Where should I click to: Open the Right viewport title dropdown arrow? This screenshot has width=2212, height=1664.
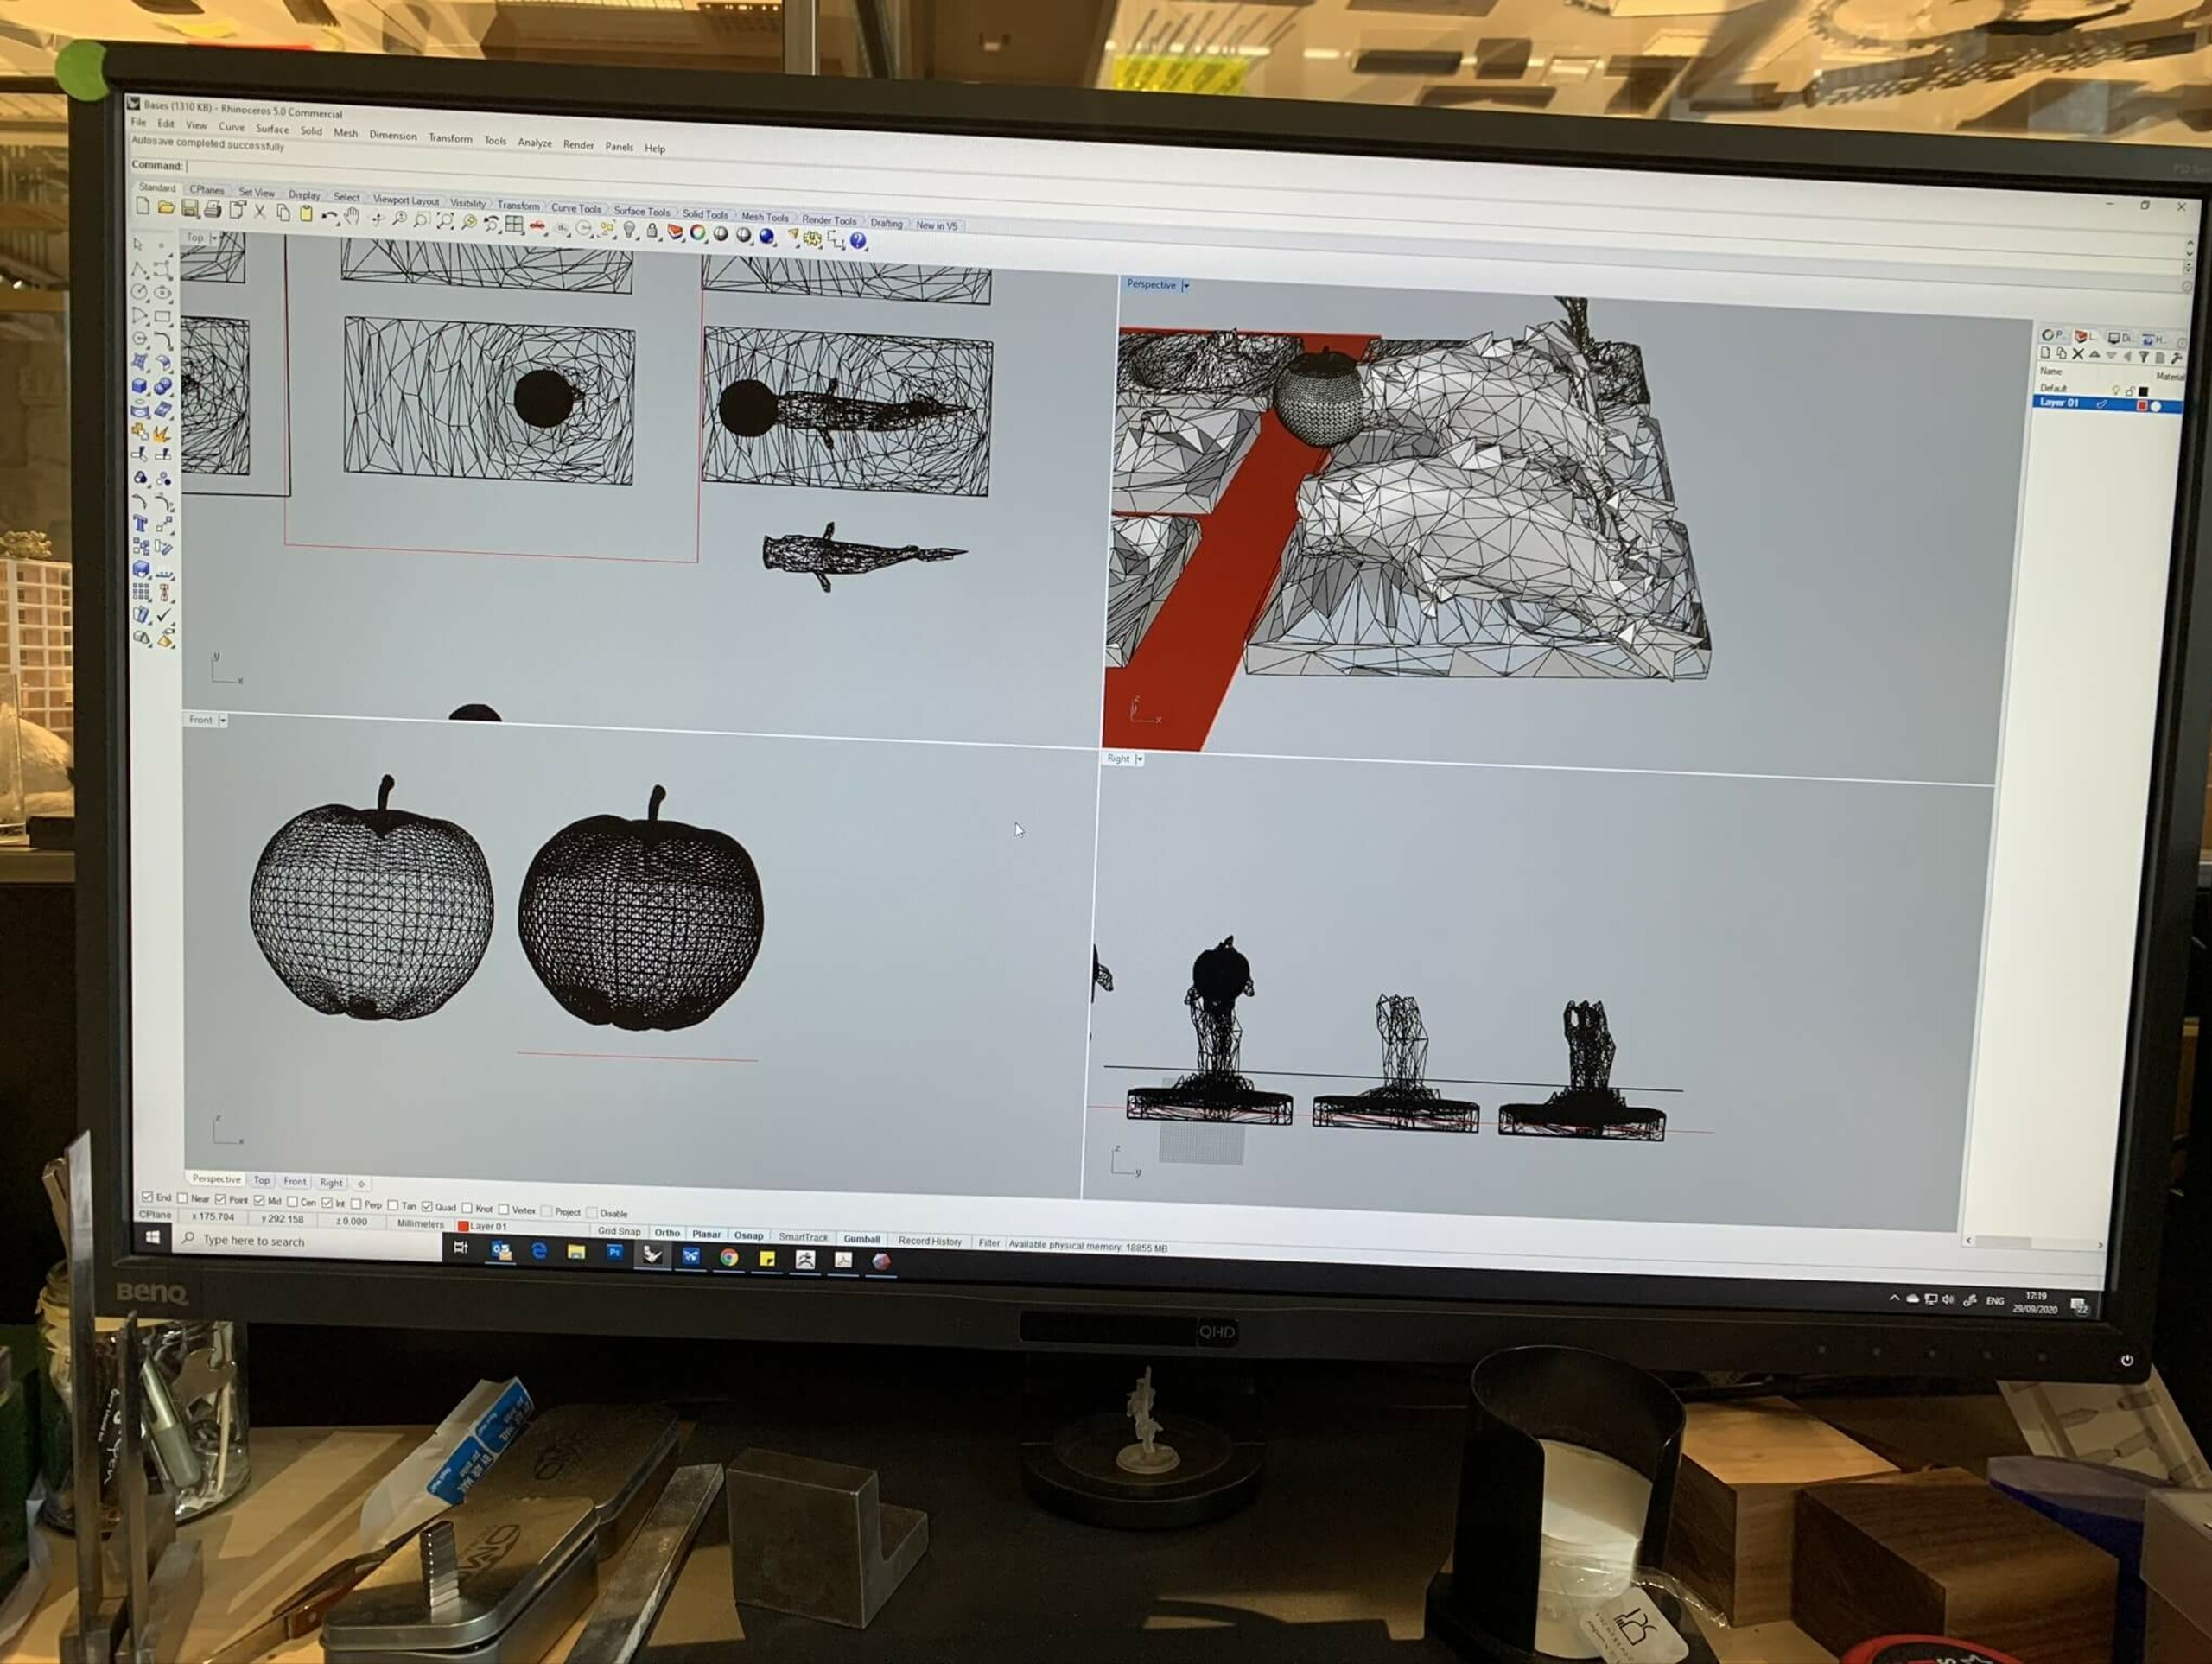tap(1140, 760)
